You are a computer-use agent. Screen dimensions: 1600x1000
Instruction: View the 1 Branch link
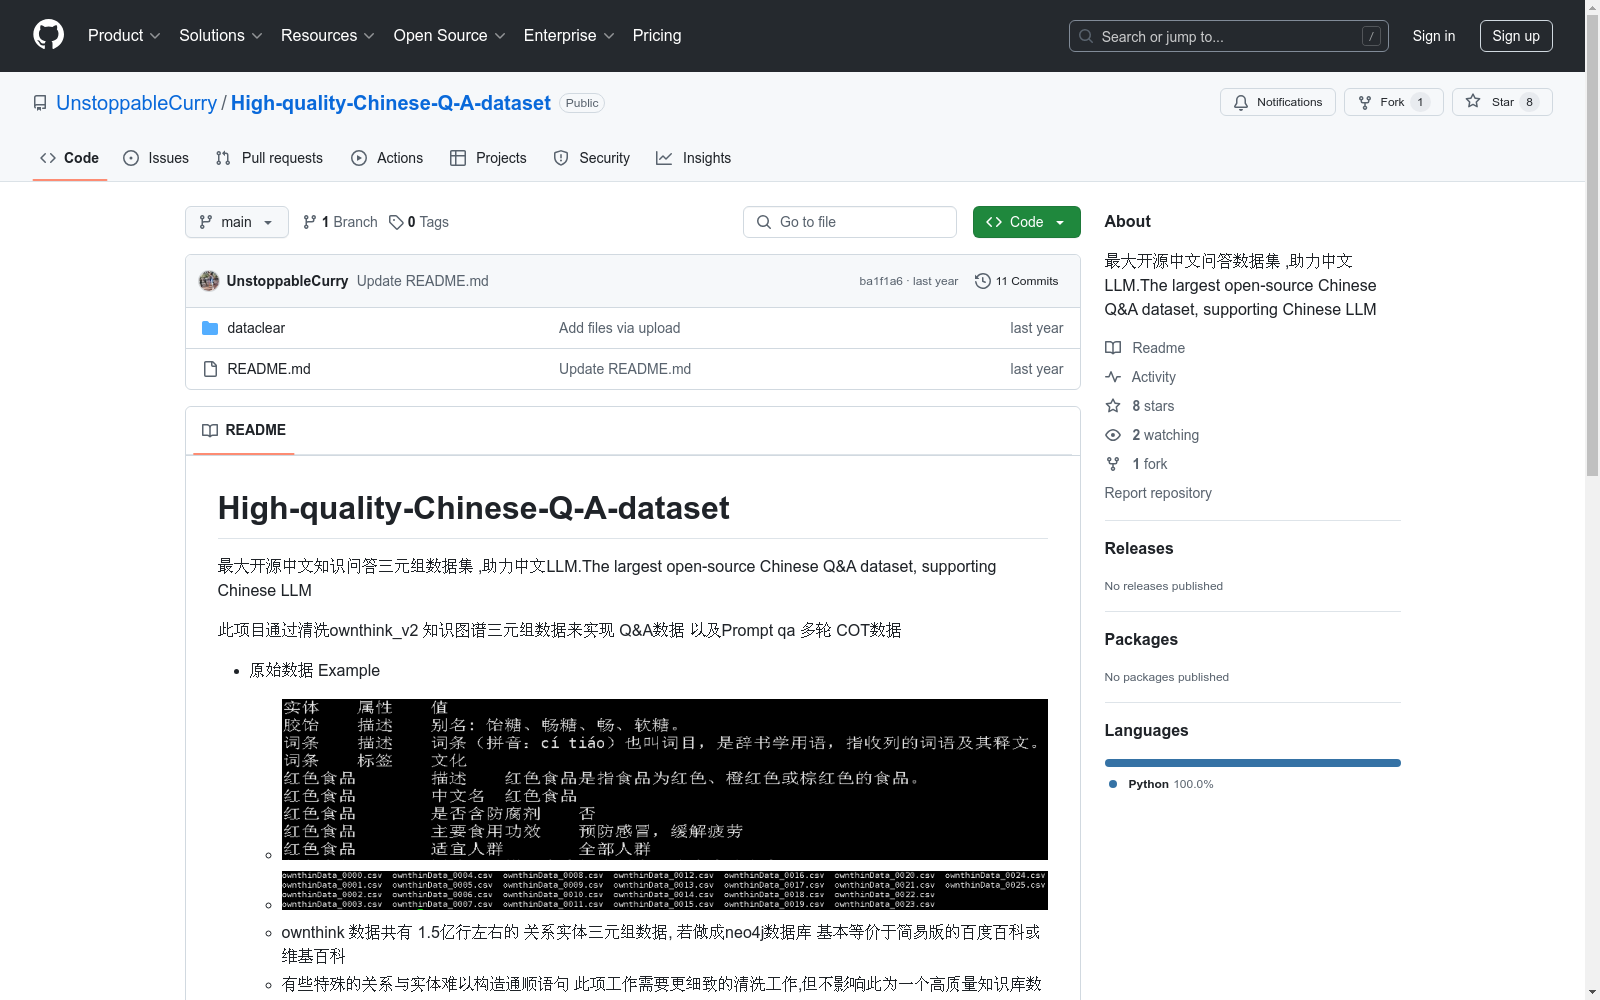pos(340,222)
